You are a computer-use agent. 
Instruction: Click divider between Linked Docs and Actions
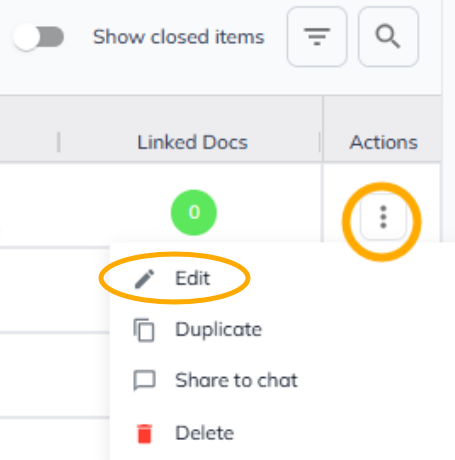point(320,142)
